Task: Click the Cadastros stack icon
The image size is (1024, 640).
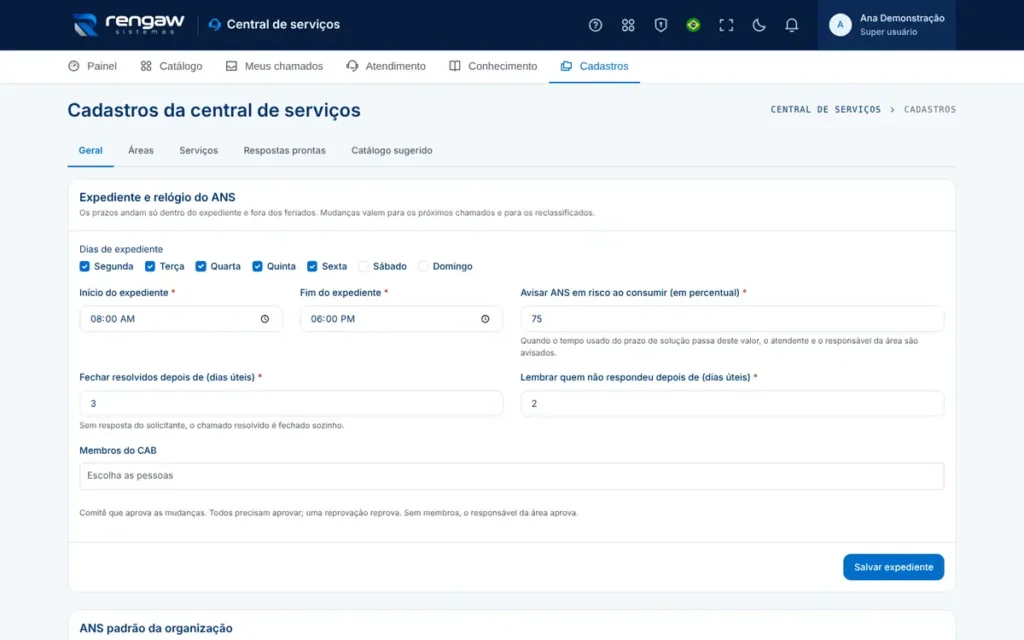Action: pos(566,66)
